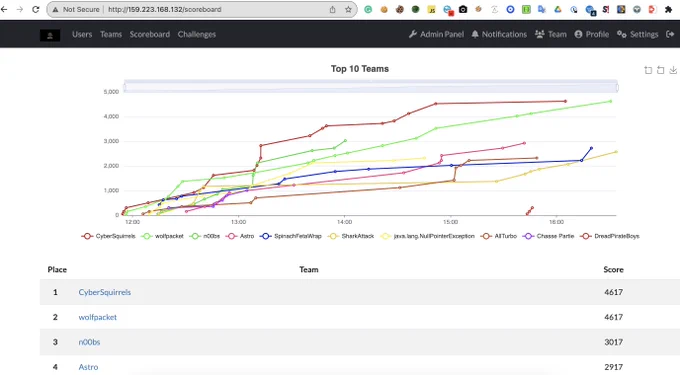
Task: Toggle DreadPirateBoys legend entry
Action: click(x=610, y=236)
